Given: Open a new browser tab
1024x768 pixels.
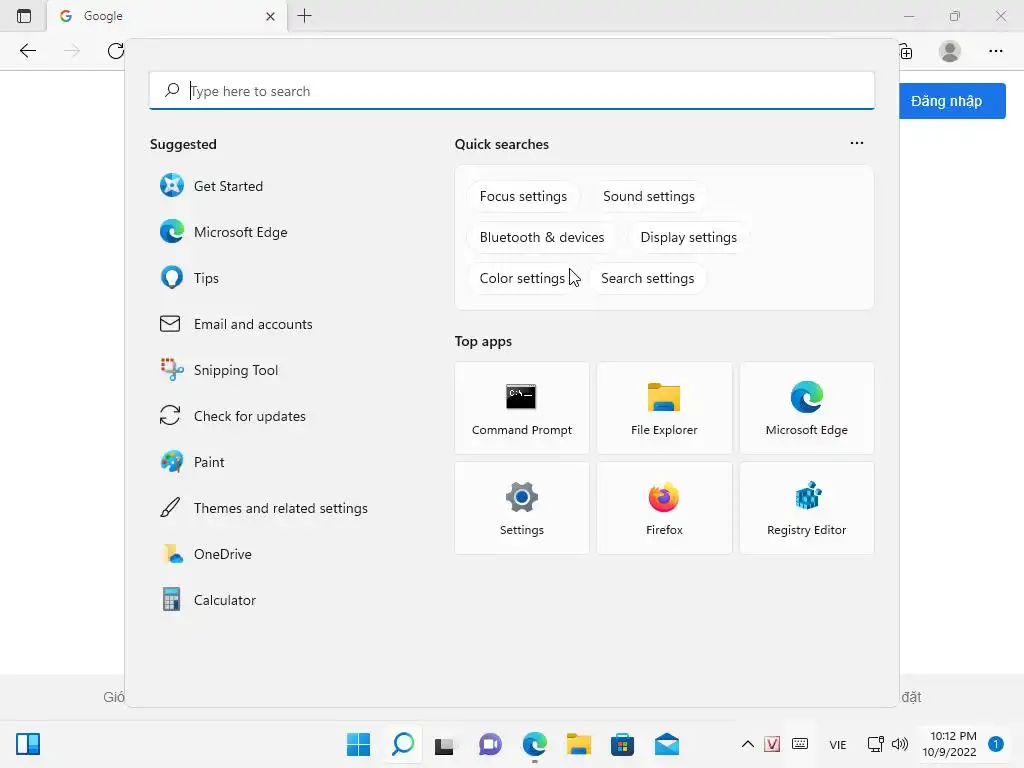Looking at the screenshot, I should pyautogui.click(x=304, y=16).
